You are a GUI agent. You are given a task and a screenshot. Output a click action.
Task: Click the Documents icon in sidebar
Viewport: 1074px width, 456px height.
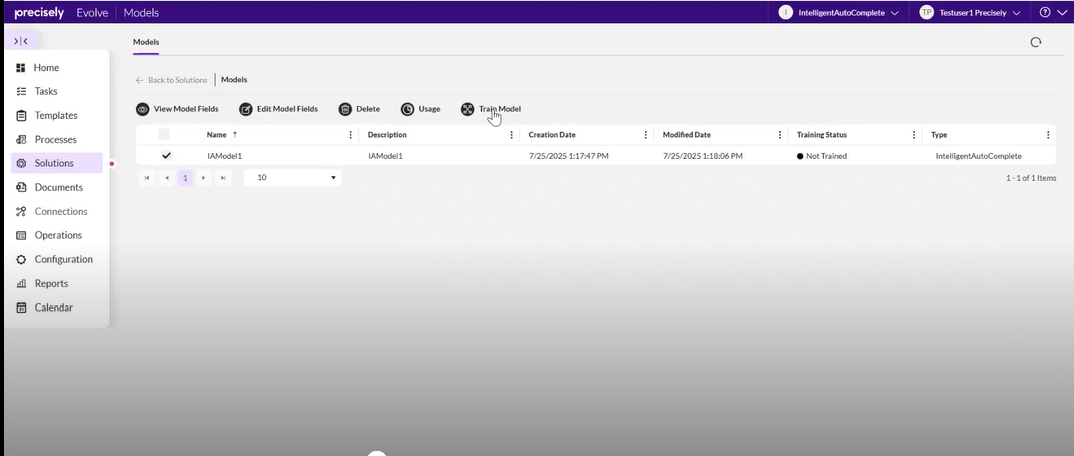click(21, 188)
